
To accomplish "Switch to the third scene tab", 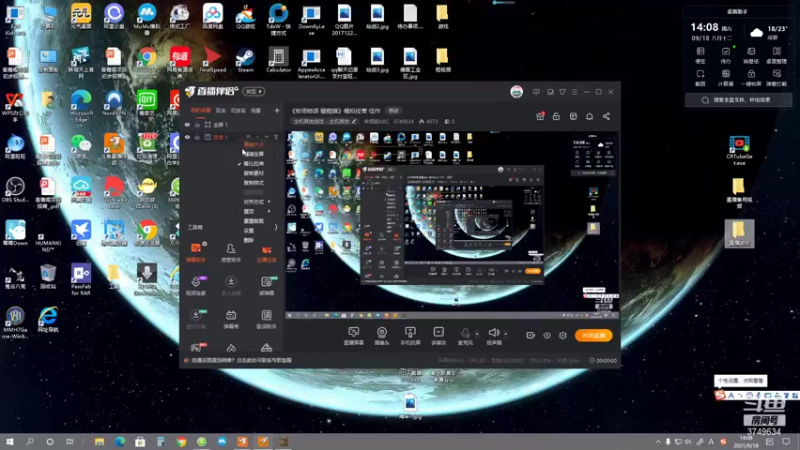I will pos(238,110).
